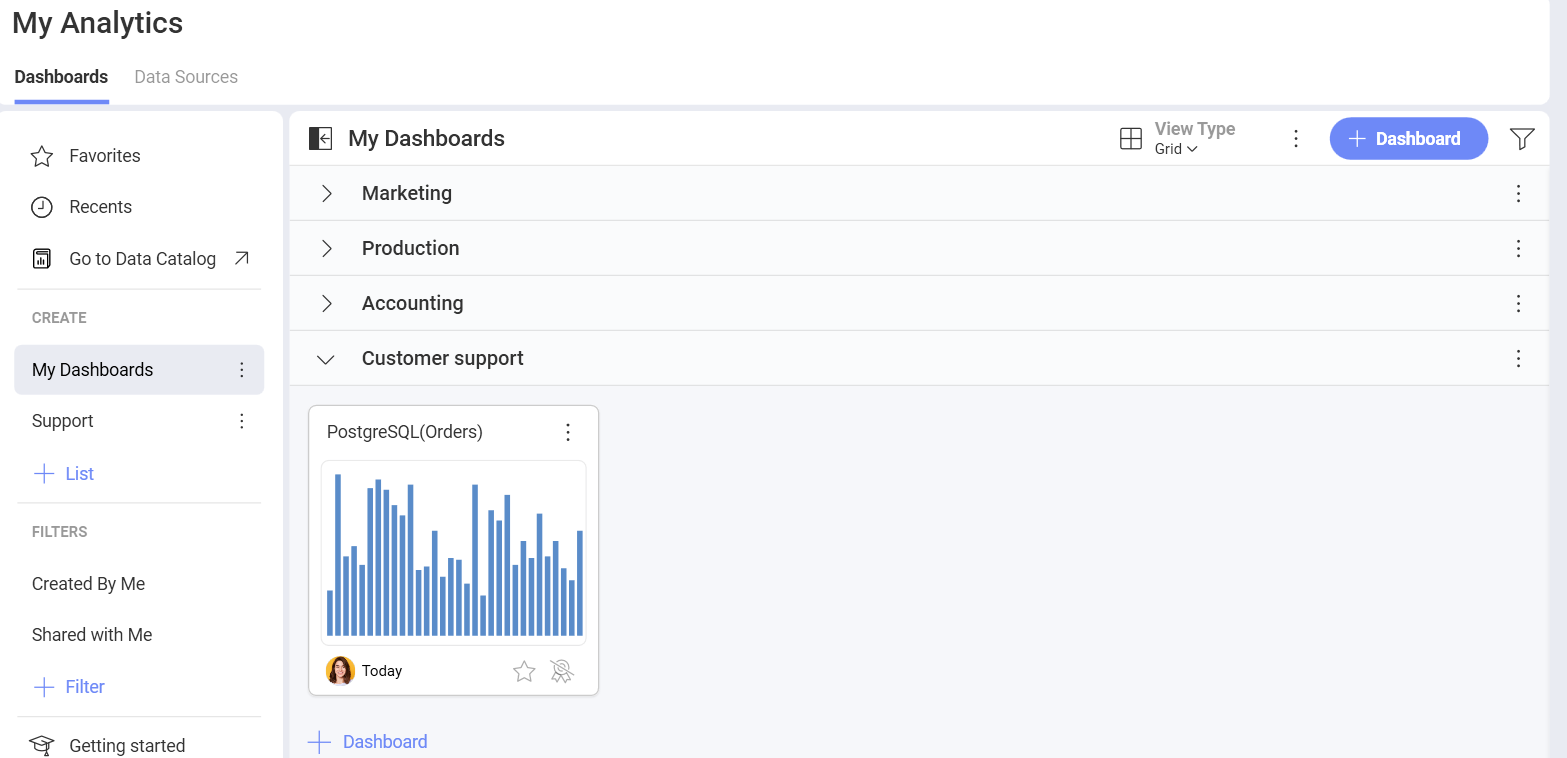Image resolution: width=1567 pixels, height=758 pixels.
Task: Open Getting started guide
Action: tap(127, 746)
